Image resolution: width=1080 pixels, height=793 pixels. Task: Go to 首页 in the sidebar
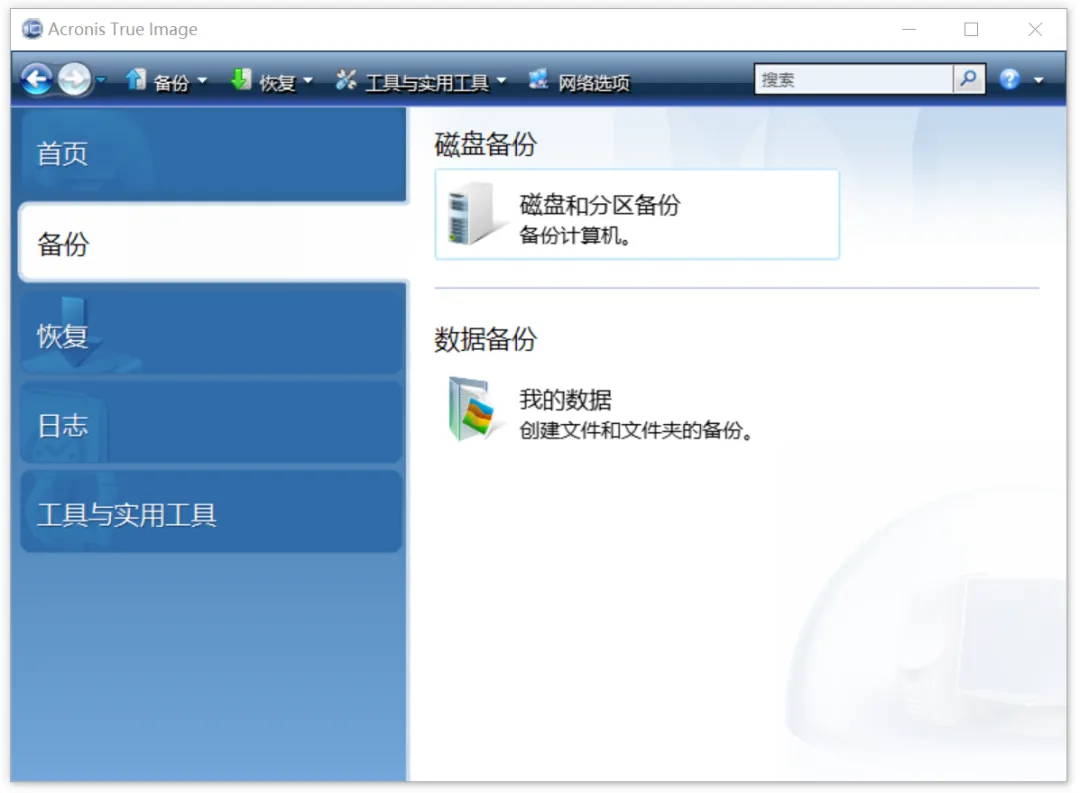212,154
